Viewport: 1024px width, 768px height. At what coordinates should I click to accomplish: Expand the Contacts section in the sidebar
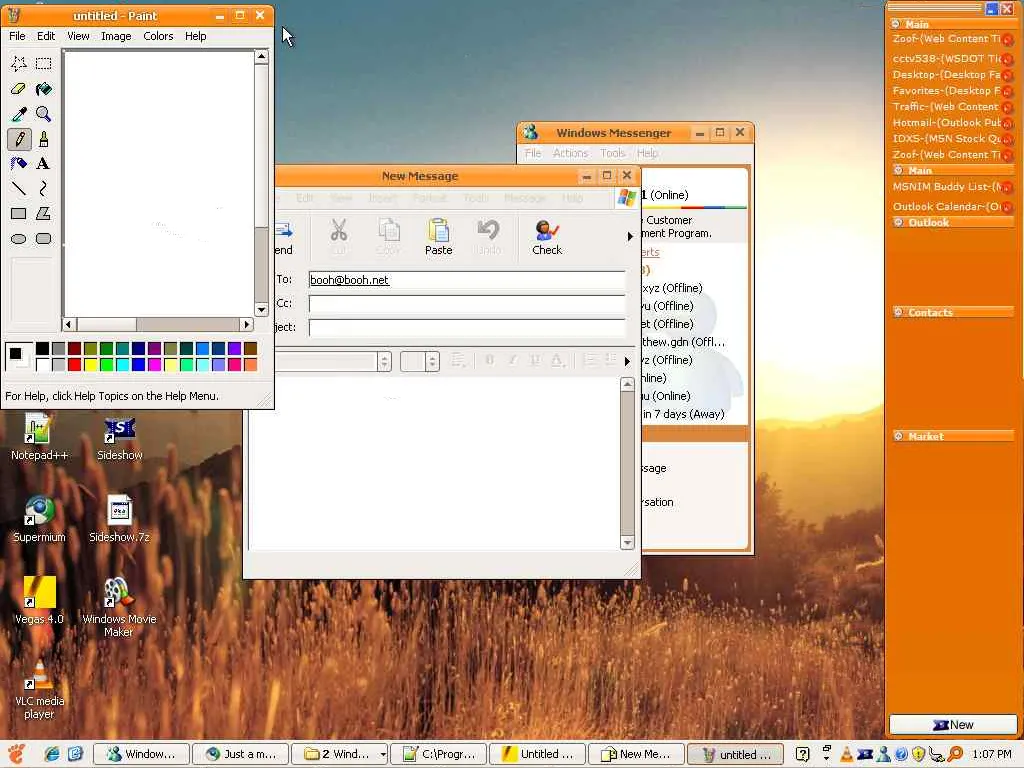coord(899,312)
